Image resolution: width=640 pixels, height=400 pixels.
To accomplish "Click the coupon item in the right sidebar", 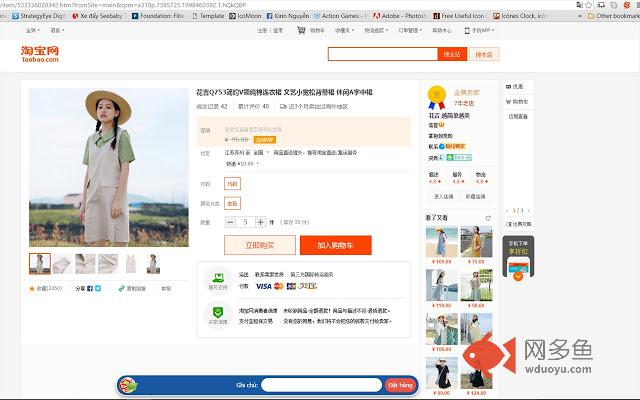I will point(514,87).
